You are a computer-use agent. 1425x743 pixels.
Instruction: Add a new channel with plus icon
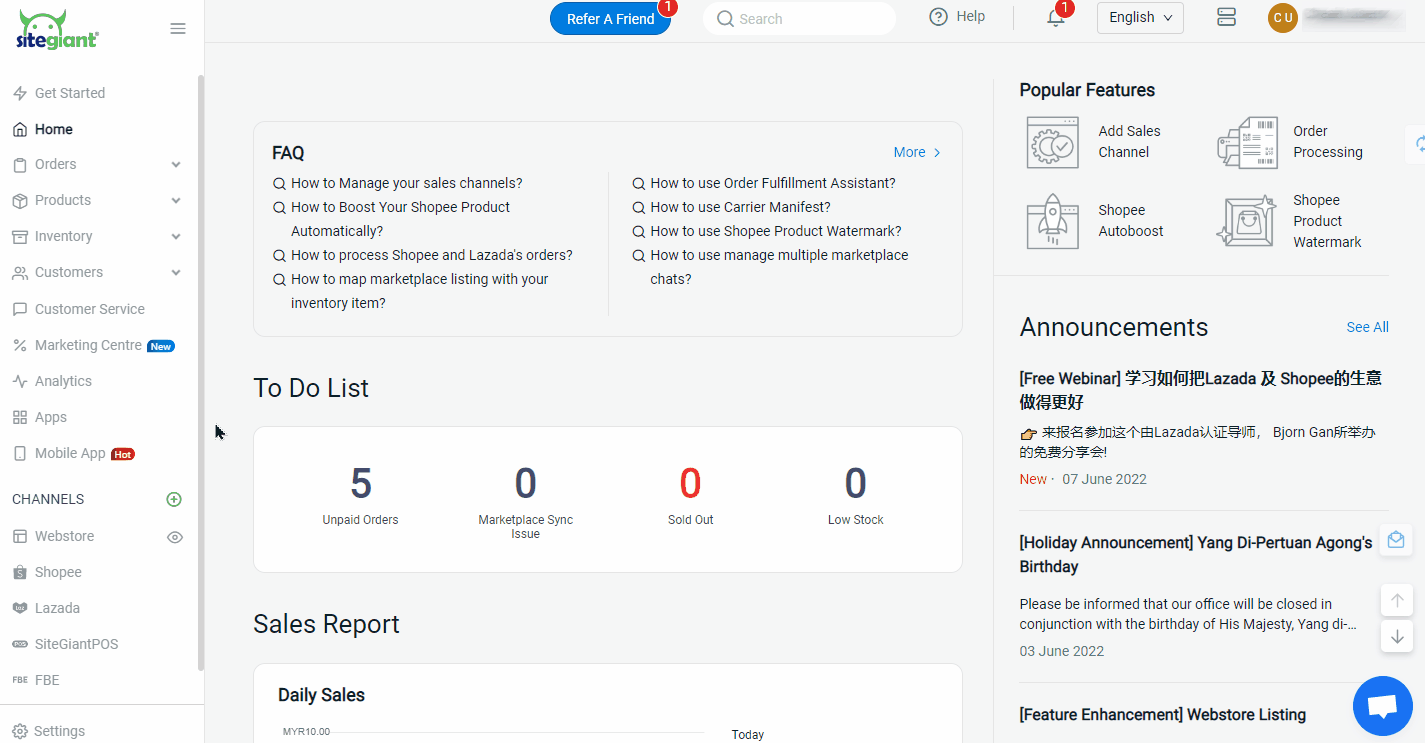pyautogui.click(x=174, y=499)
